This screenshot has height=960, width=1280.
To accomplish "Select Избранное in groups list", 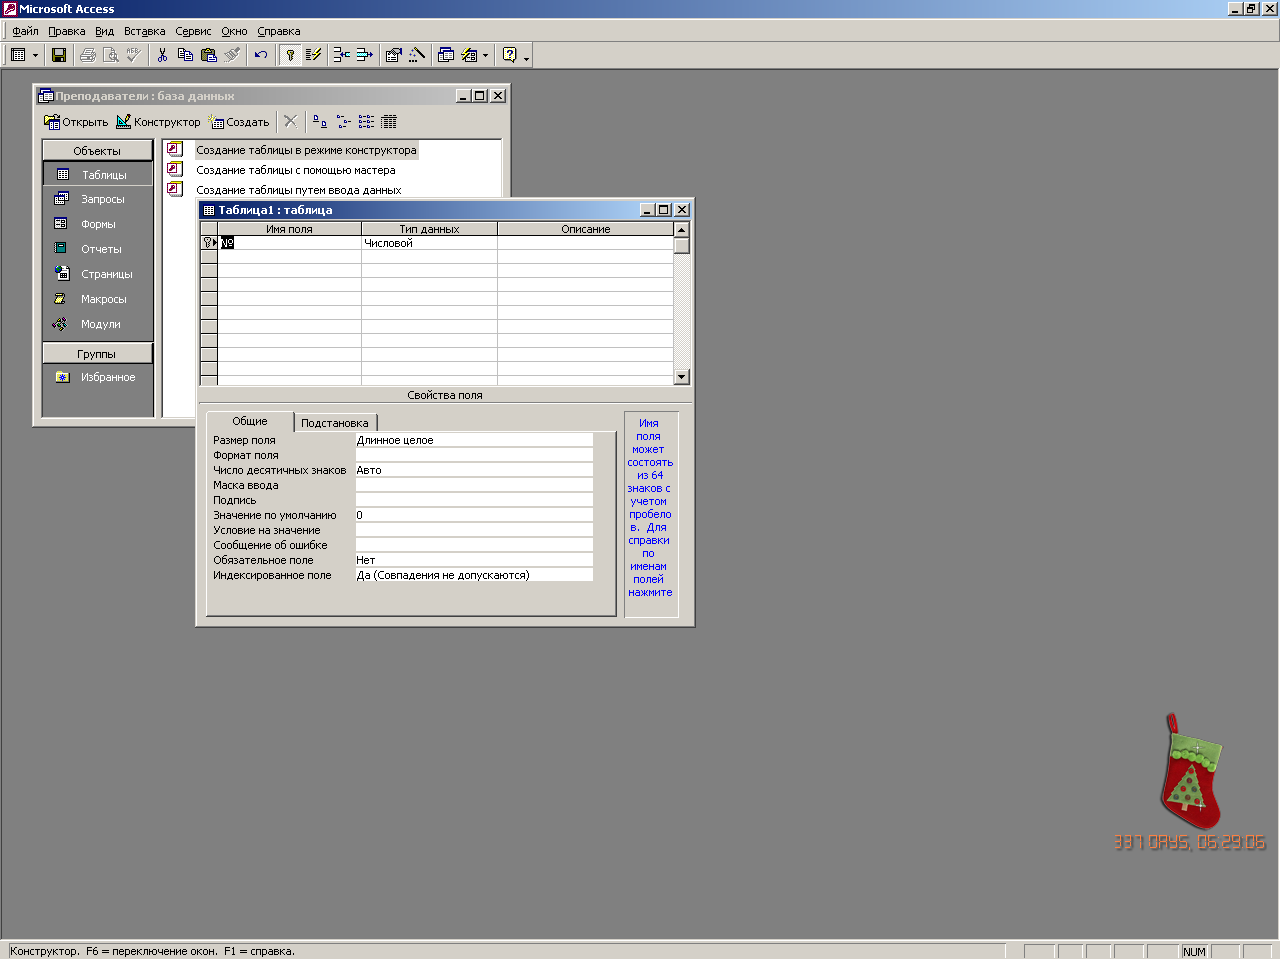I will pos(98,377).
